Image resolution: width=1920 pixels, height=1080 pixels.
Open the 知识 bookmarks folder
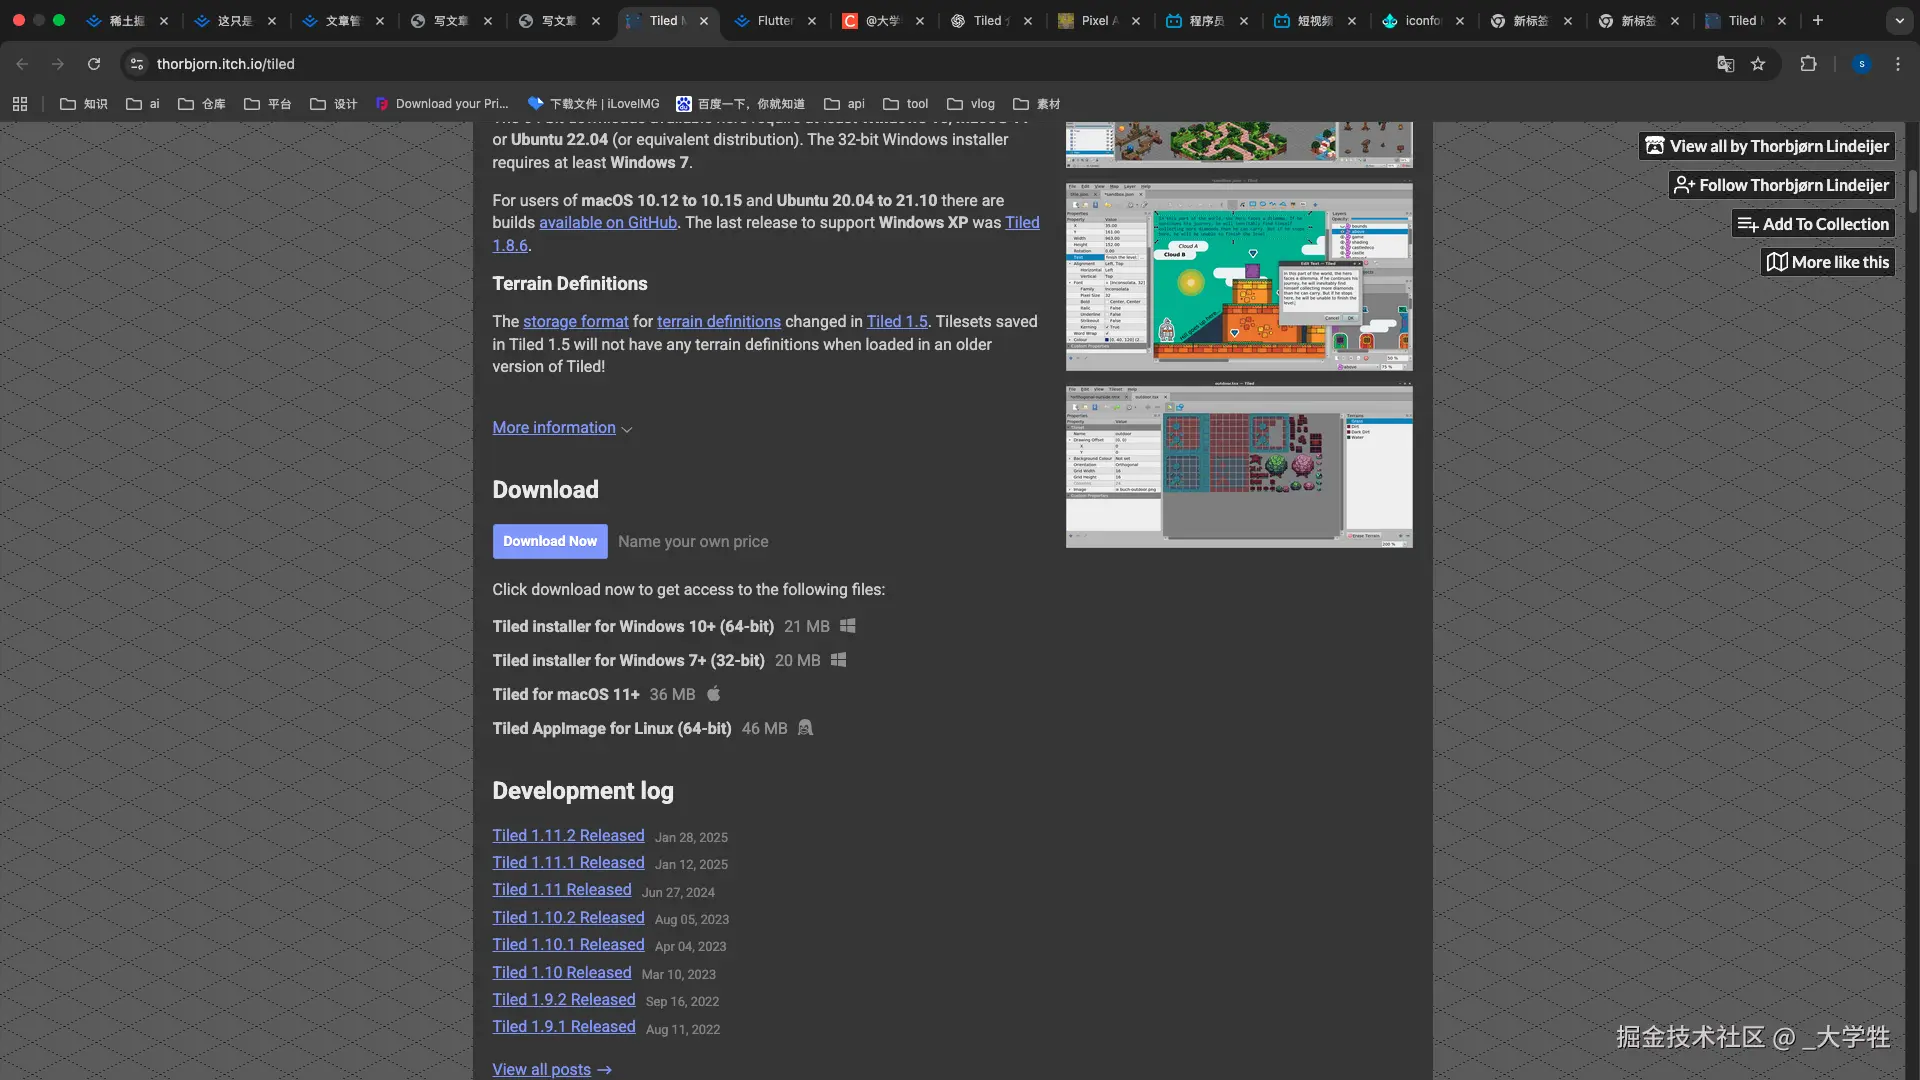click(84, 104)
